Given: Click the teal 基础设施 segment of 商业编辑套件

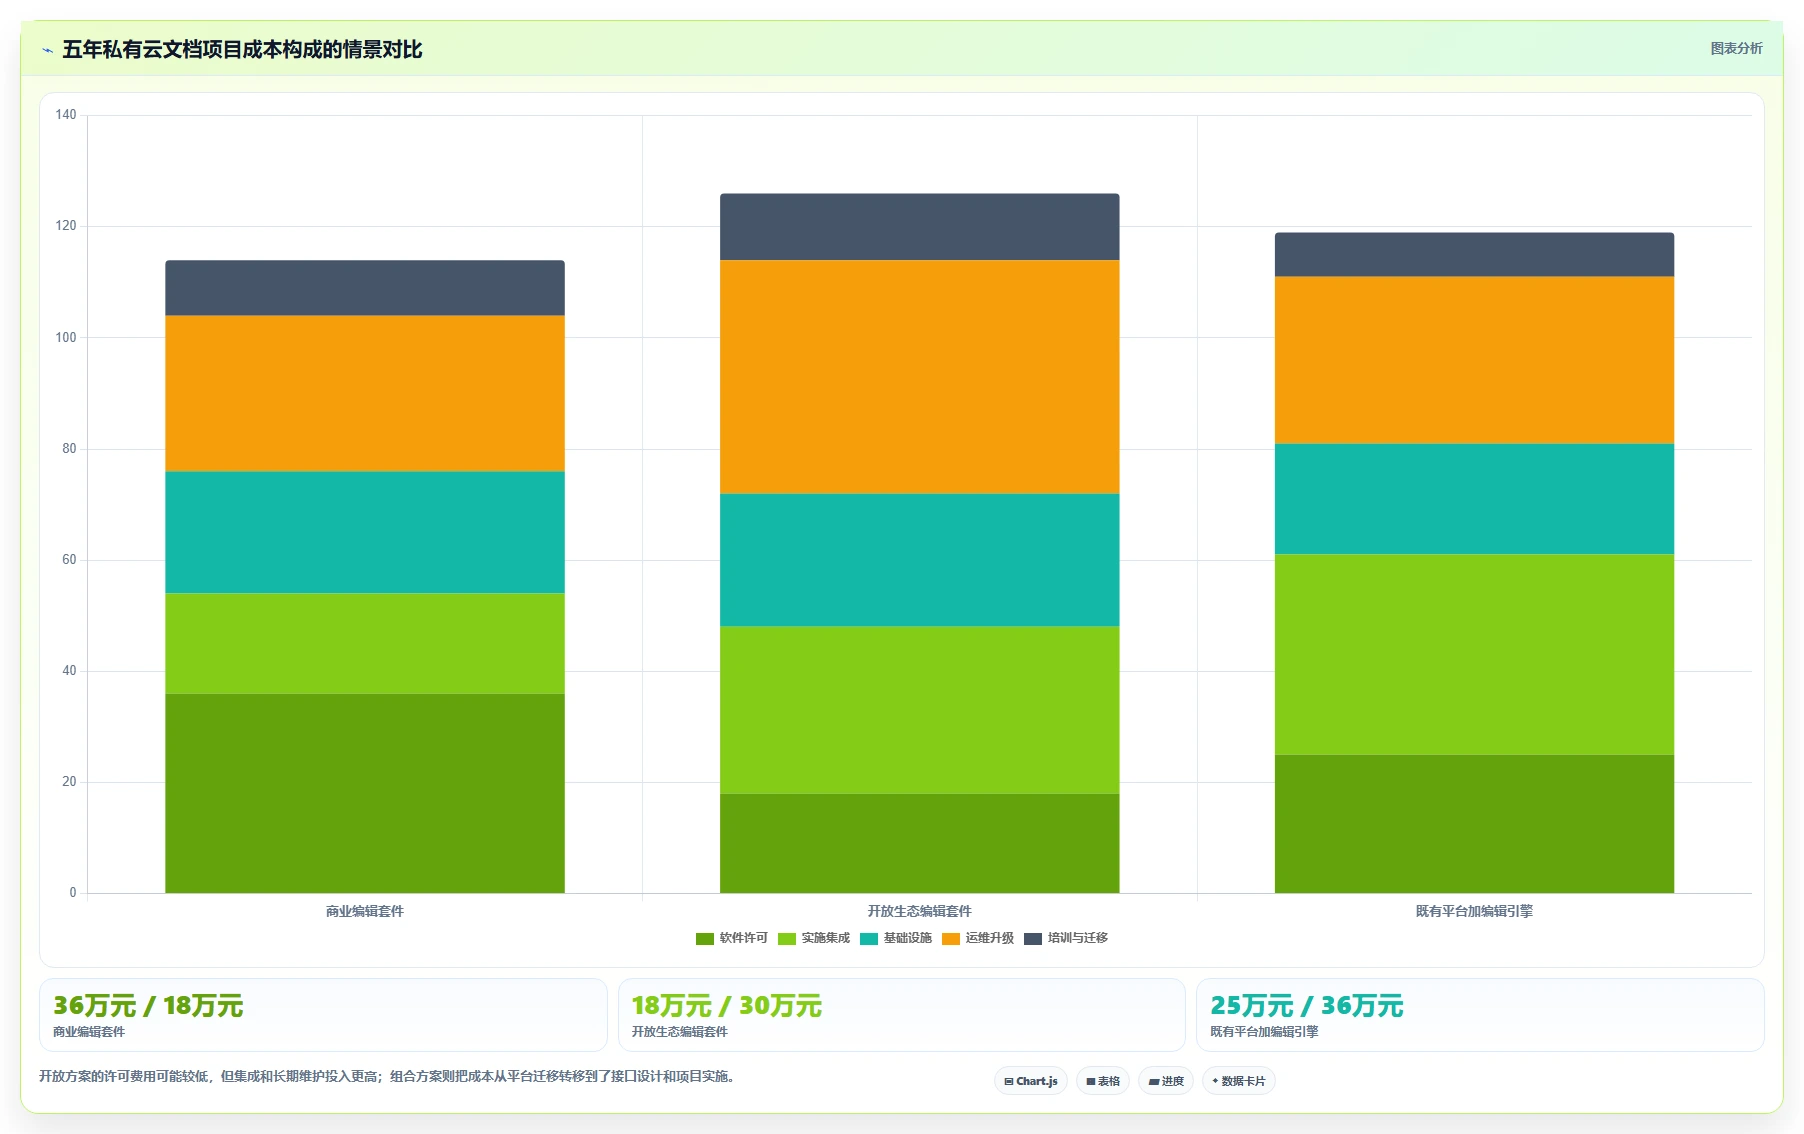Looking at the screenshot, I should click(365, 533).
